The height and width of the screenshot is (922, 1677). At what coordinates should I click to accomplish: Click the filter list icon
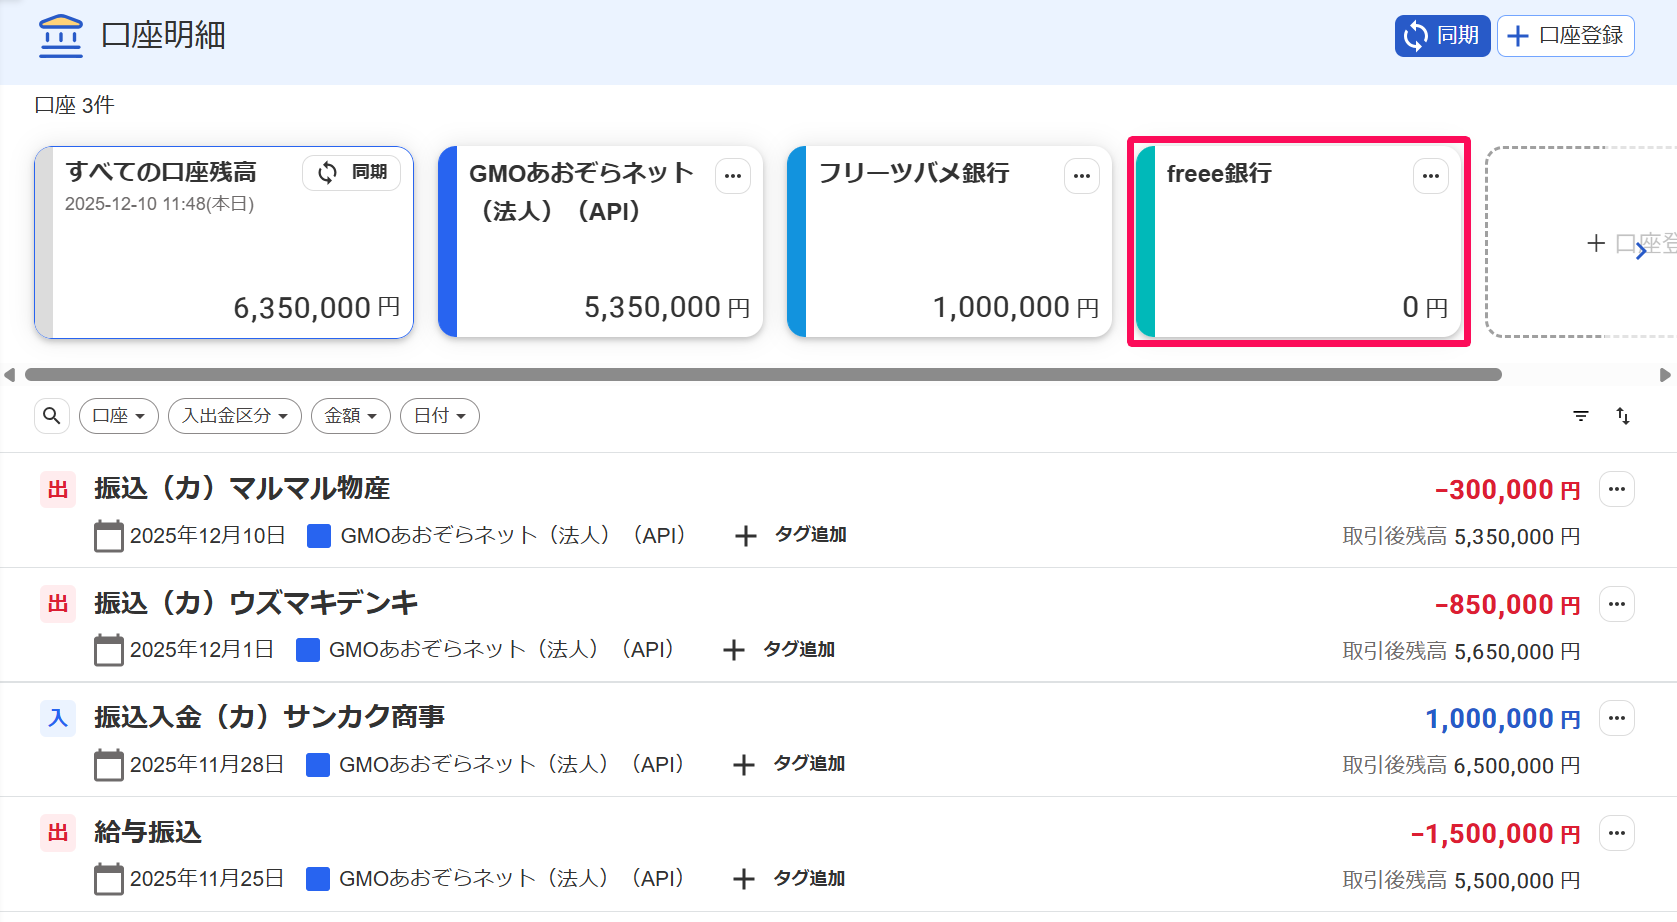click(1581, 416)
